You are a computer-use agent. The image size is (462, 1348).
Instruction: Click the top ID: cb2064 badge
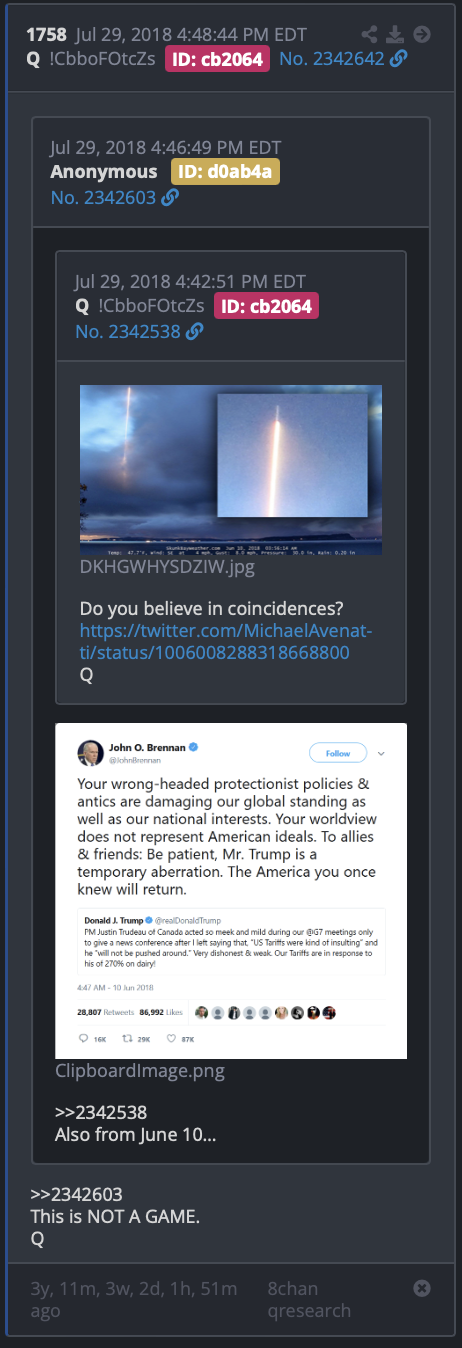pyautogui.click(x=217, y=59)
